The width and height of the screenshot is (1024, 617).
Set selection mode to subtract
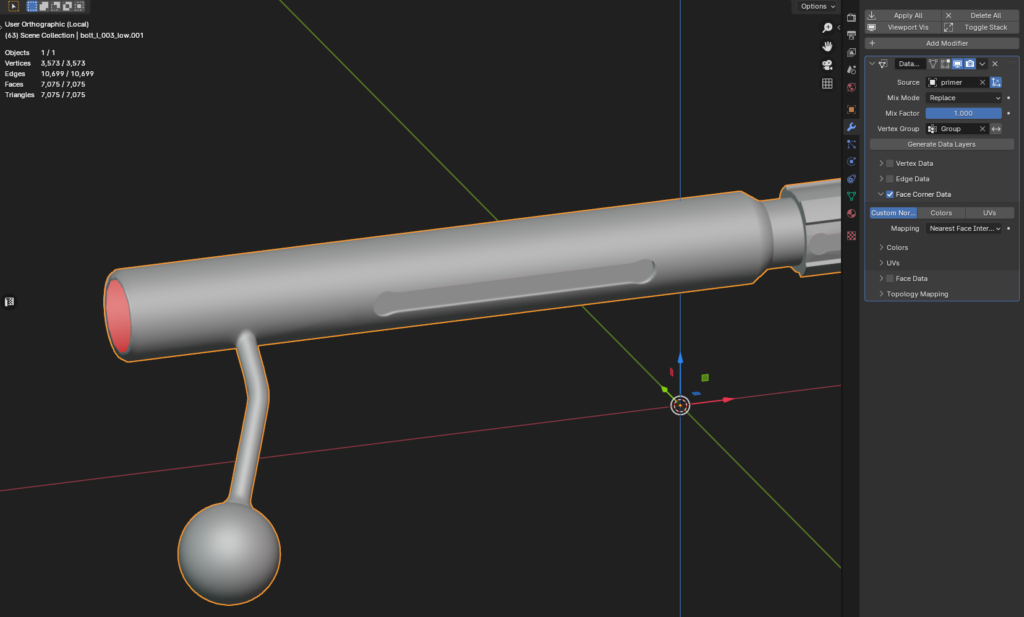56,6
